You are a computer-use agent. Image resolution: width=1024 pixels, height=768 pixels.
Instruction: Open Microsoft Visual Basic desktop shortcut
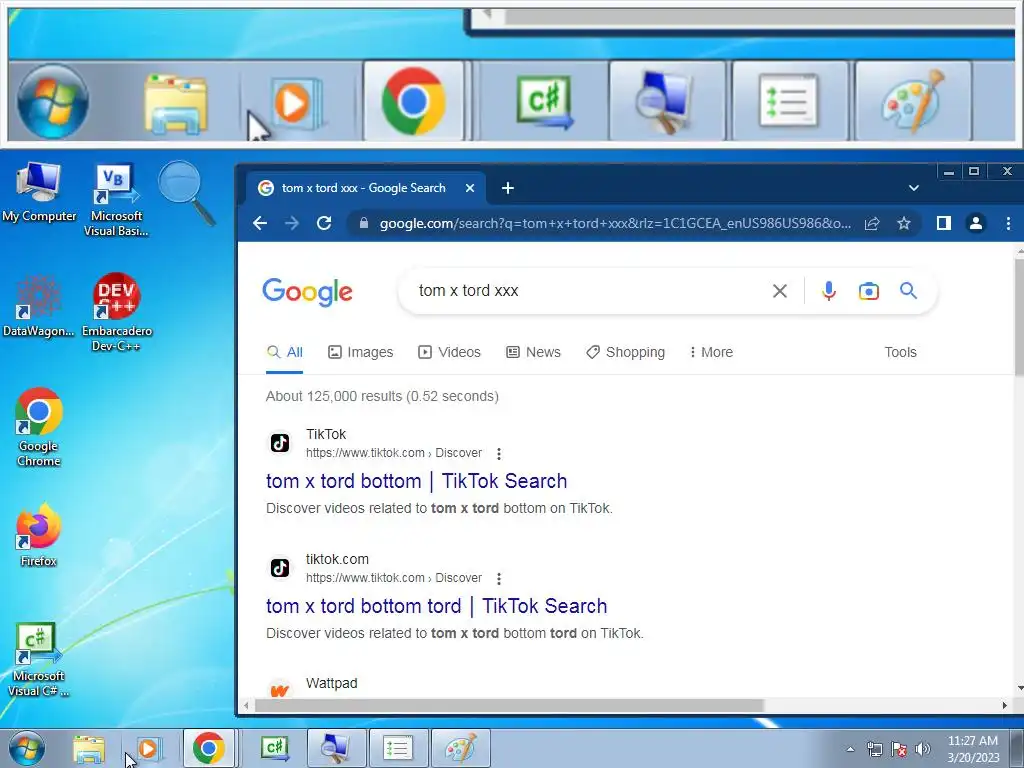[116, 200]
